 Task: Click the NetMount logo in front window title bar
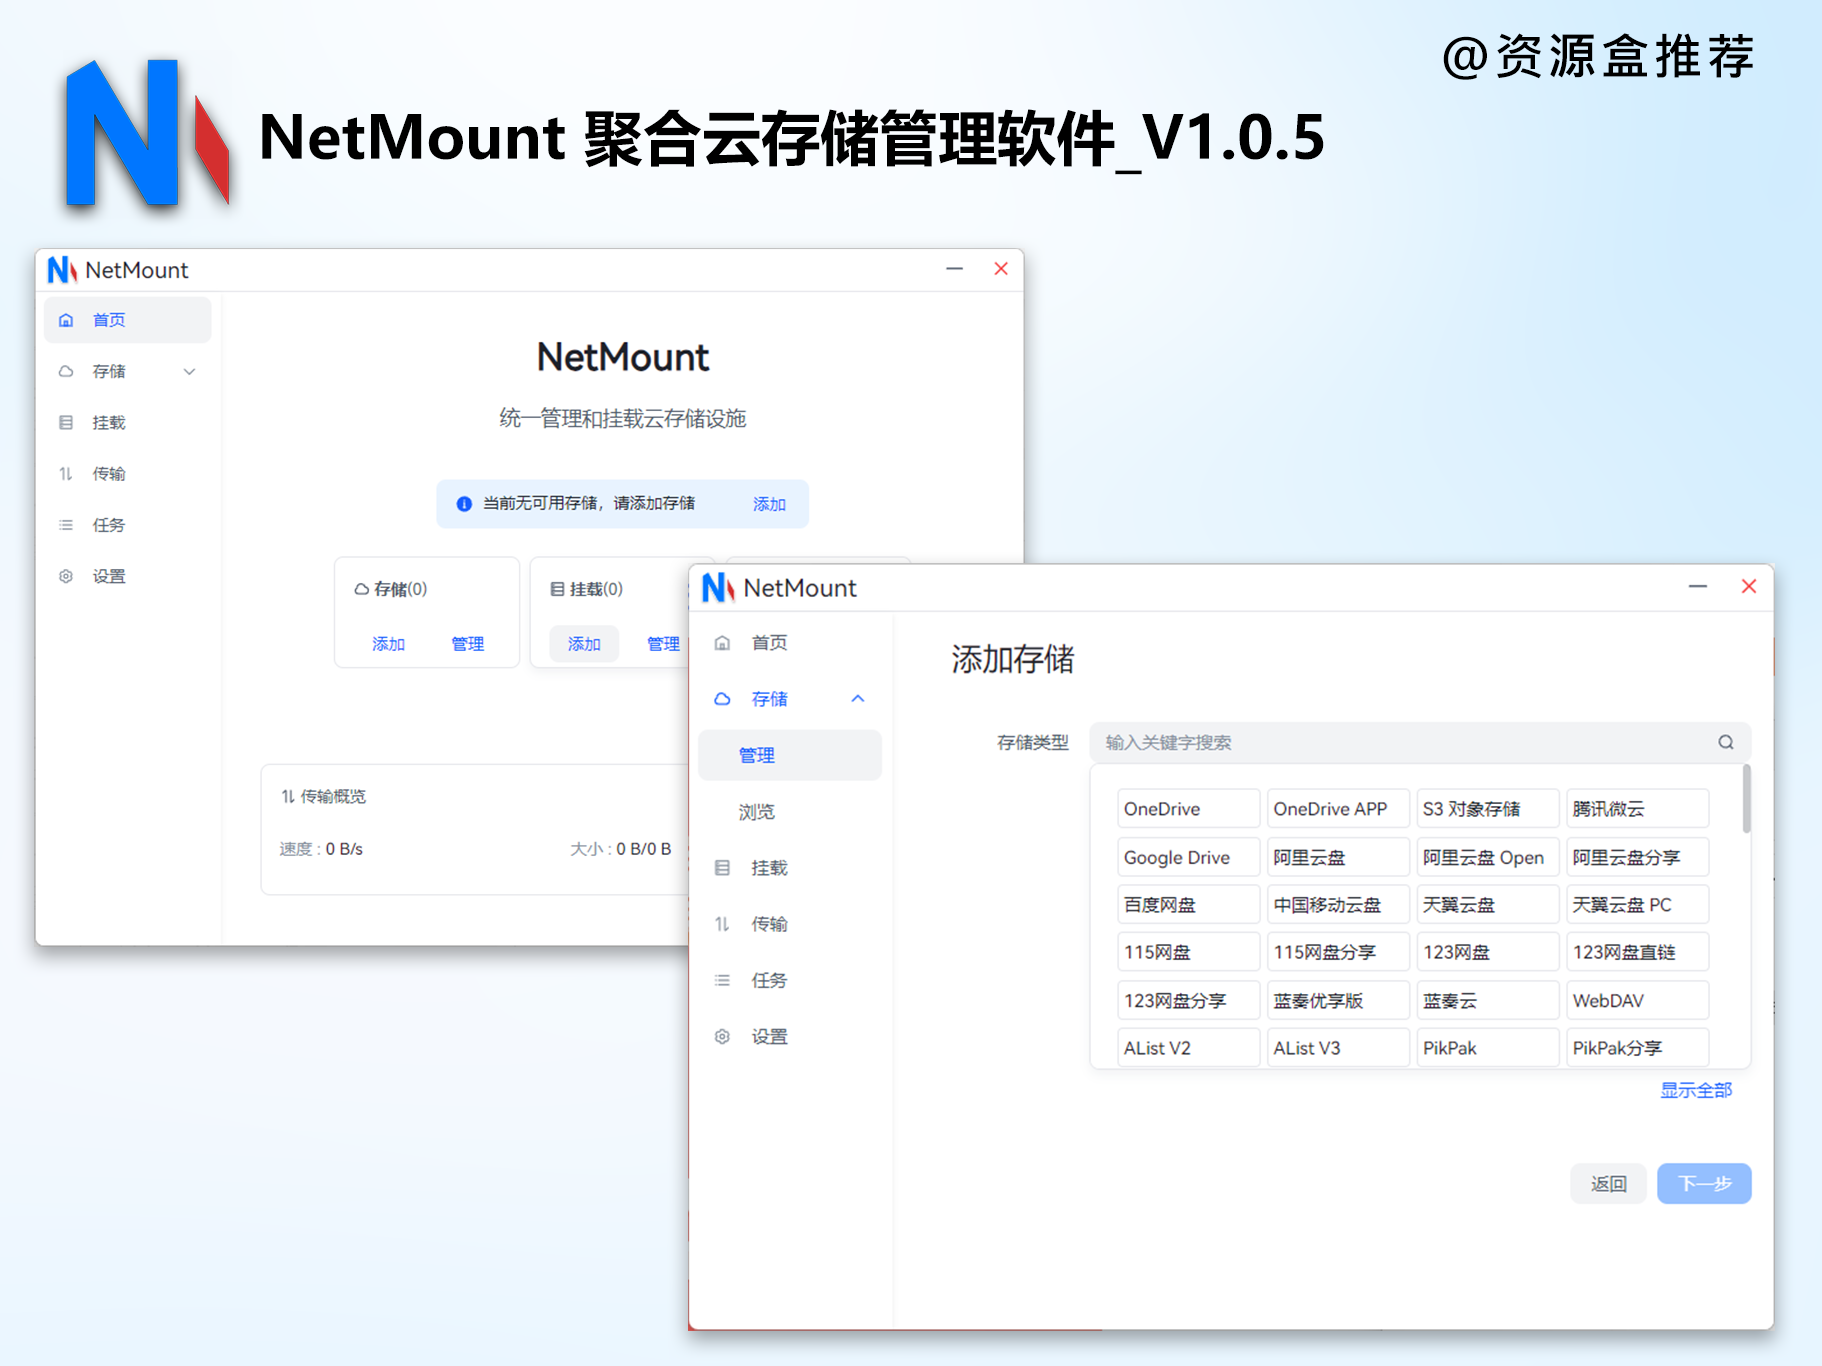pyautogui.click(x=718, y=588)
